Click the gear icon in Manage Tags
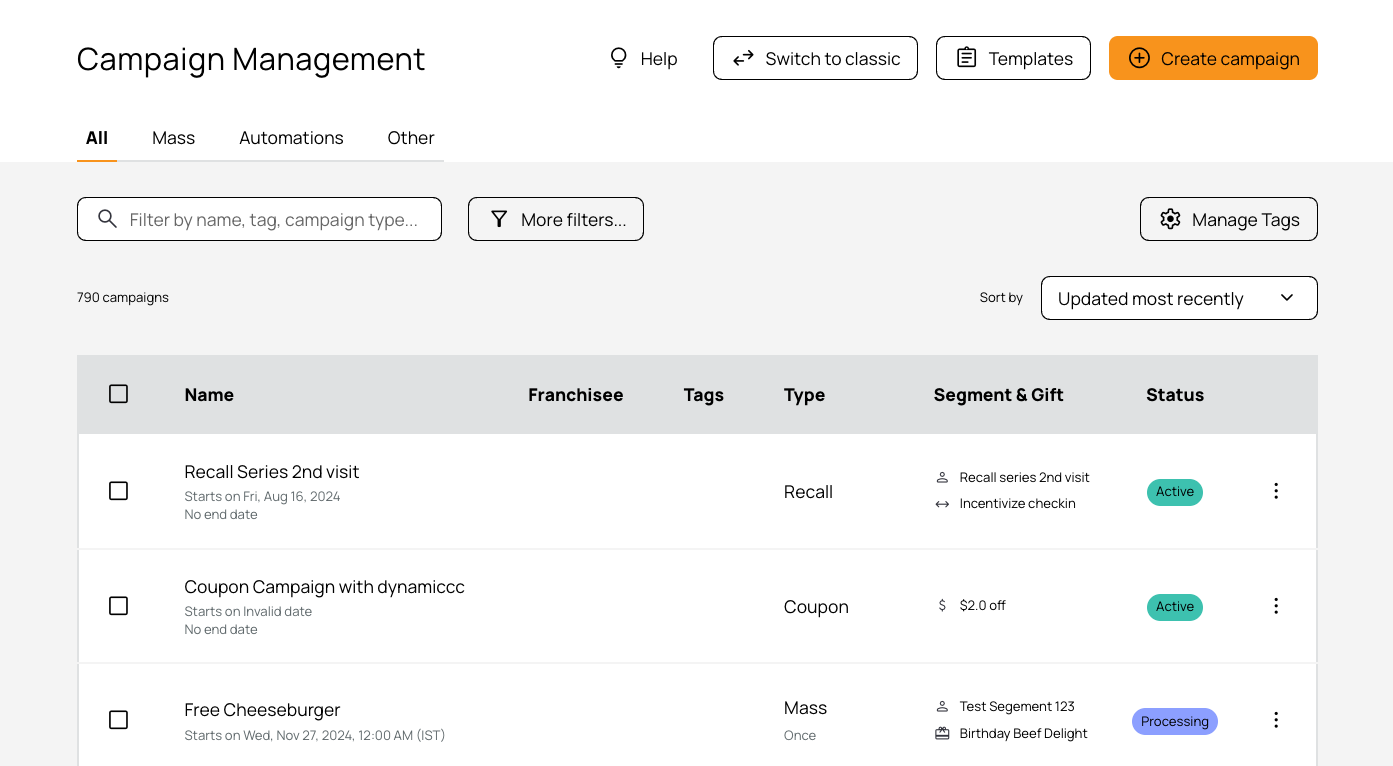 (1170, 219)
